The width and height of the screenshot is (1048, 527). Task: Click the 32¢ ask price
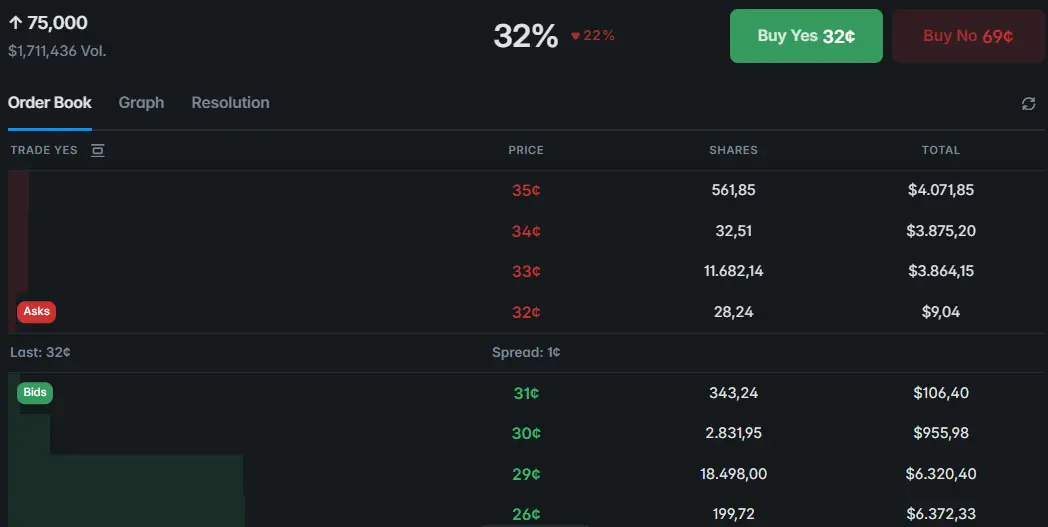pyautogui.click(x=526, y=312)
